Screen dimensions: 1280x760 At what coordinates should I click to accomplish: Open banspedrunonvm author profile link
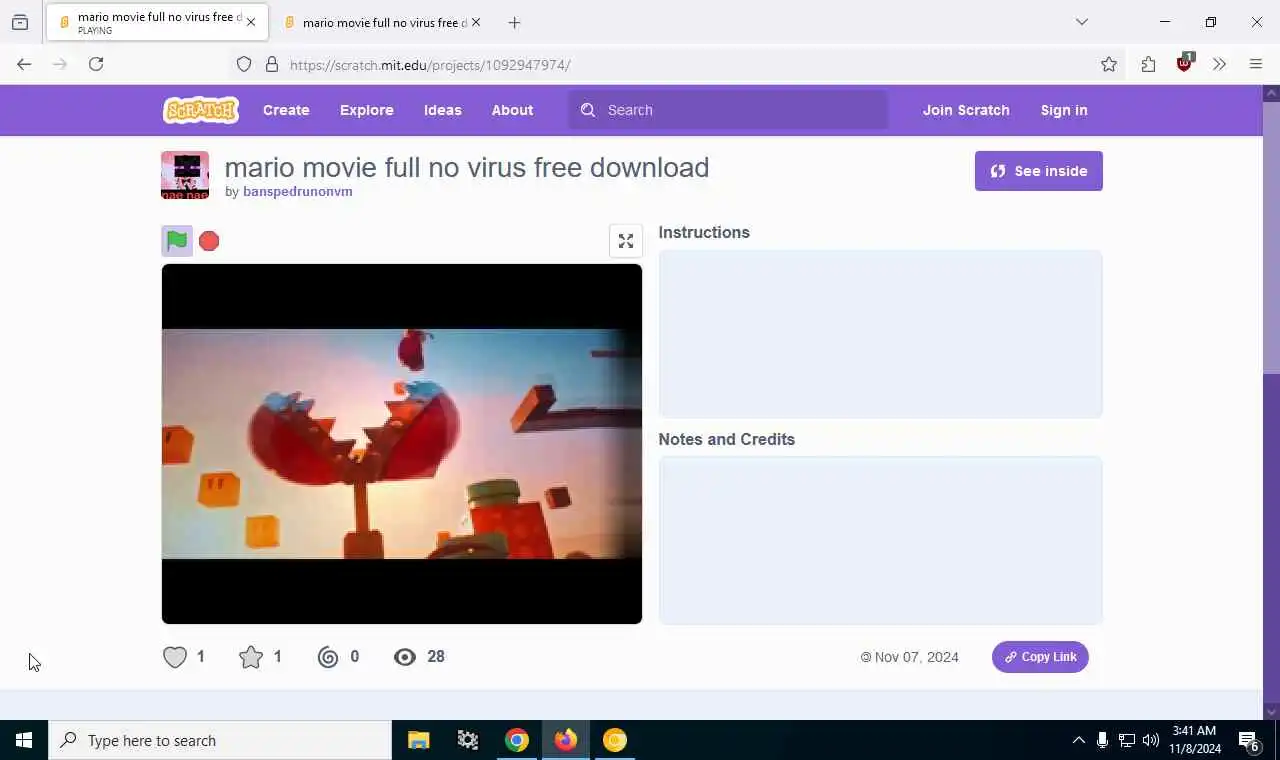[x=298, y=192]
